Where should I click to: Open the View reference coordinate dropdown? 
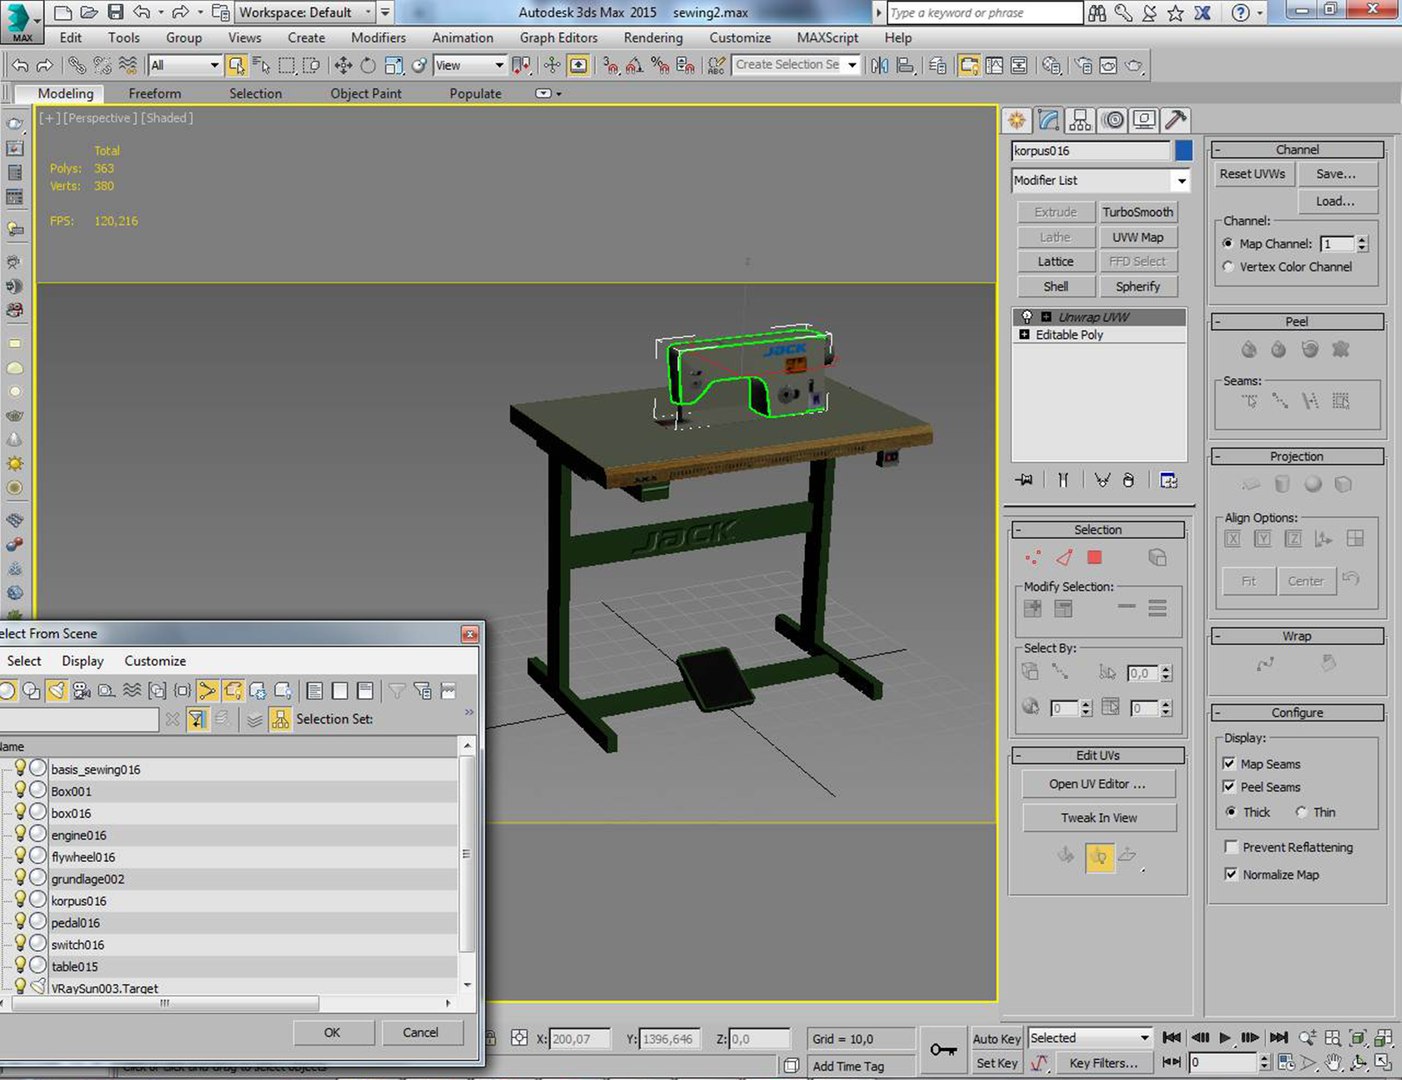click(x=499, y=66)
